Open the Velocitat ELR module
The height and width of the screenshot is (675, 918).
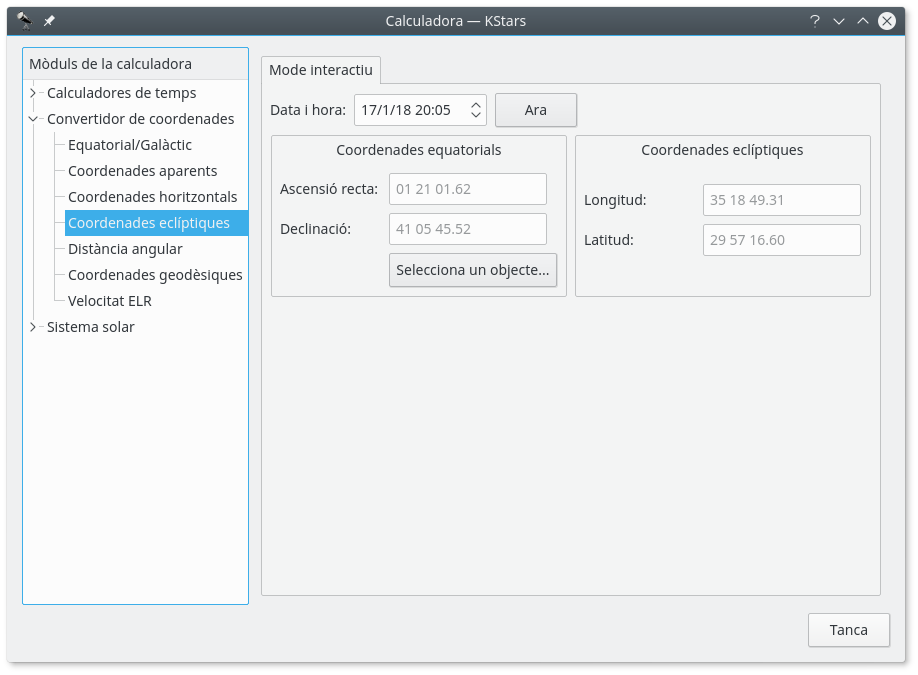click(110, 301)
